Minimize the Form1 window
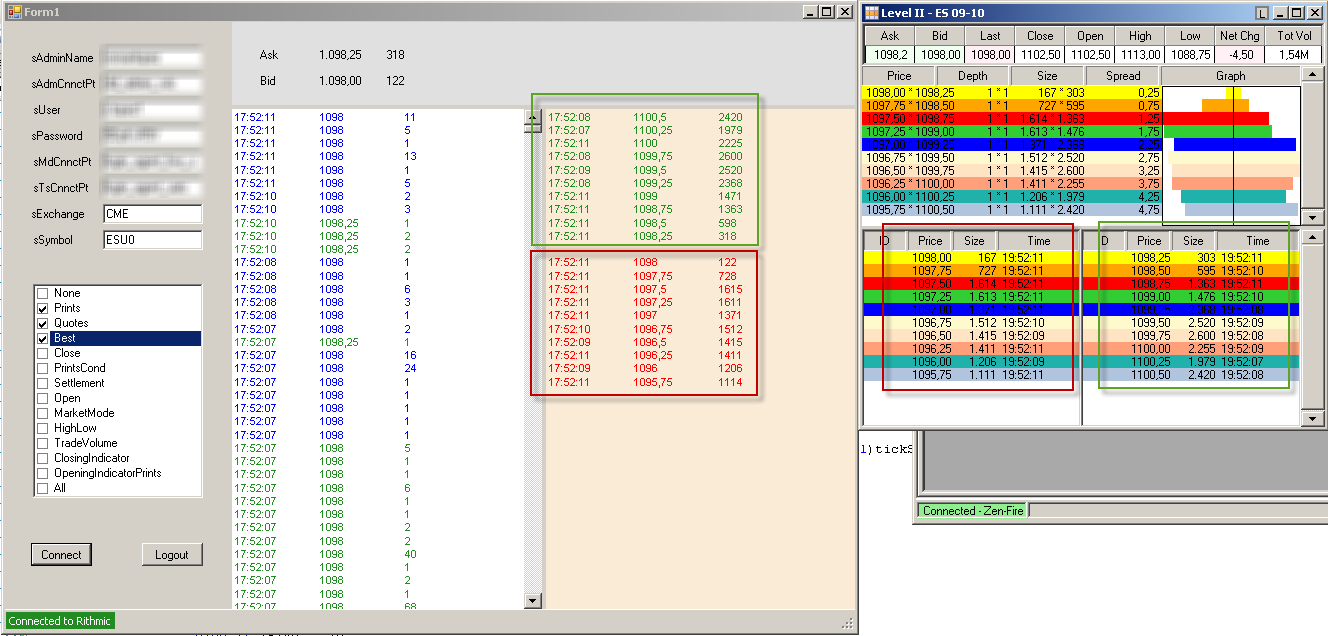Image resolution: width=1328 pixels, height=636 pixels. tap(810, 11)
